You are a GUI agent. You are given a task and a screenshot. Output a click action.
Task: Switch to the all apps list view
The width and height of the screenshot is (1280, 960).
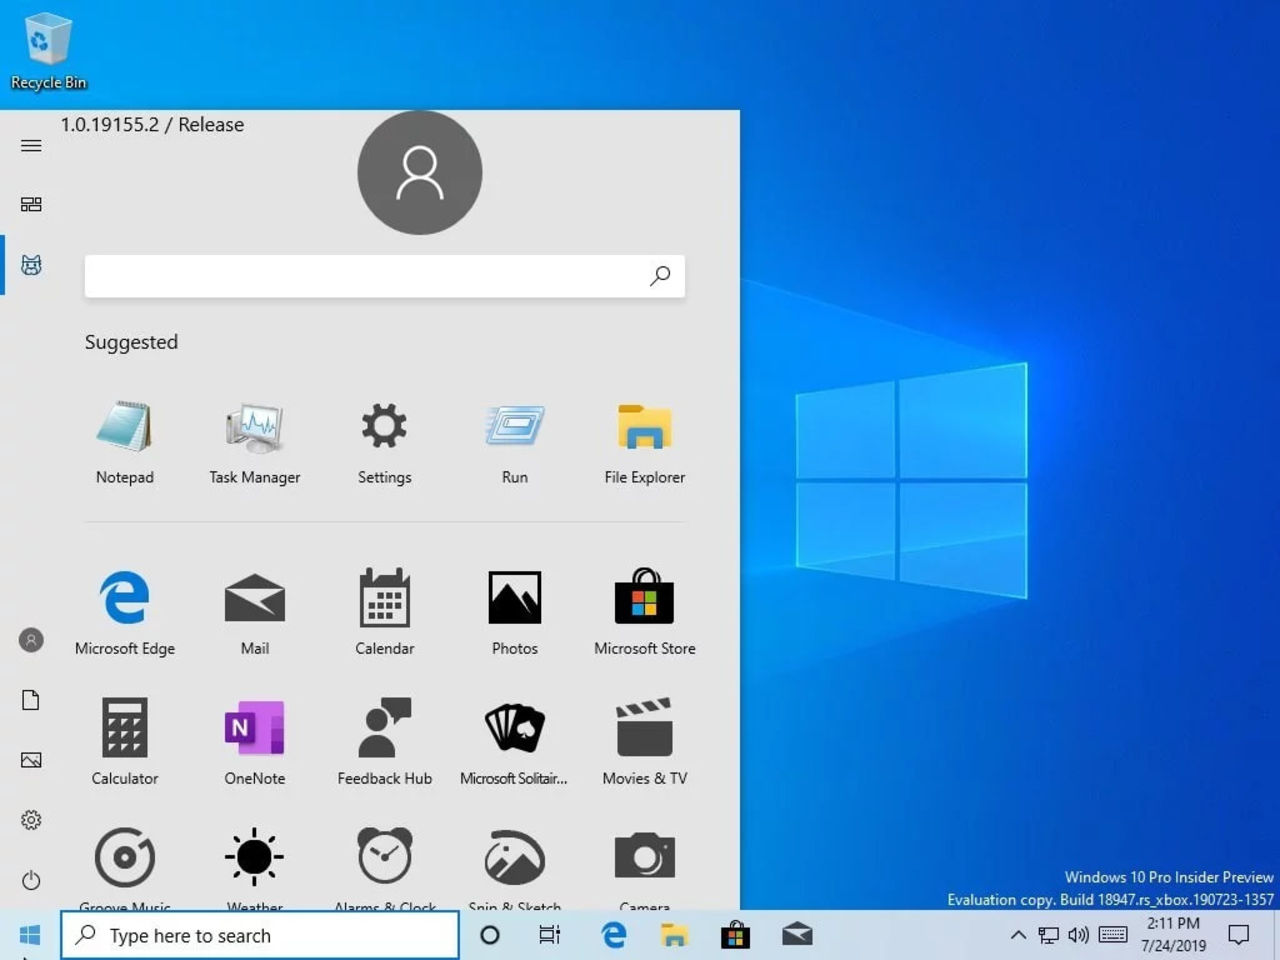point(31,265)
